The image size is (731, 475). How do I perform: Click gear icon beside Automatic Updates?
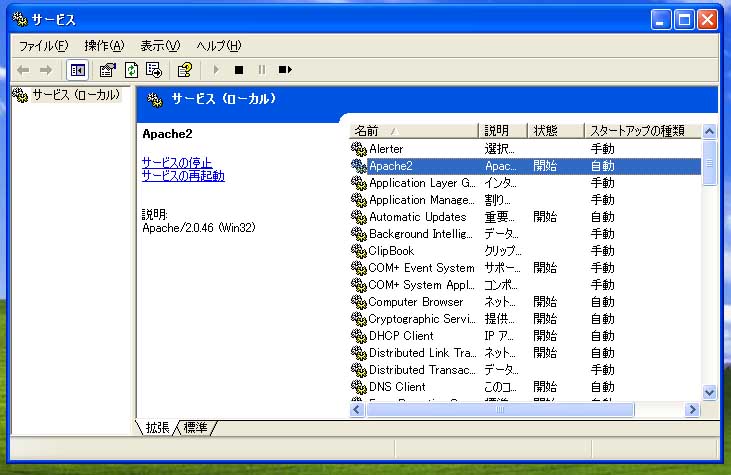pyautogui.click(x=359, y=217)
